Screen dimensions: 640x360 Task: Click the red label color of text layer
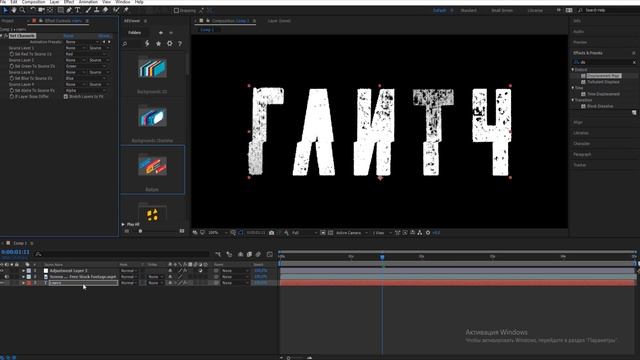29,283
